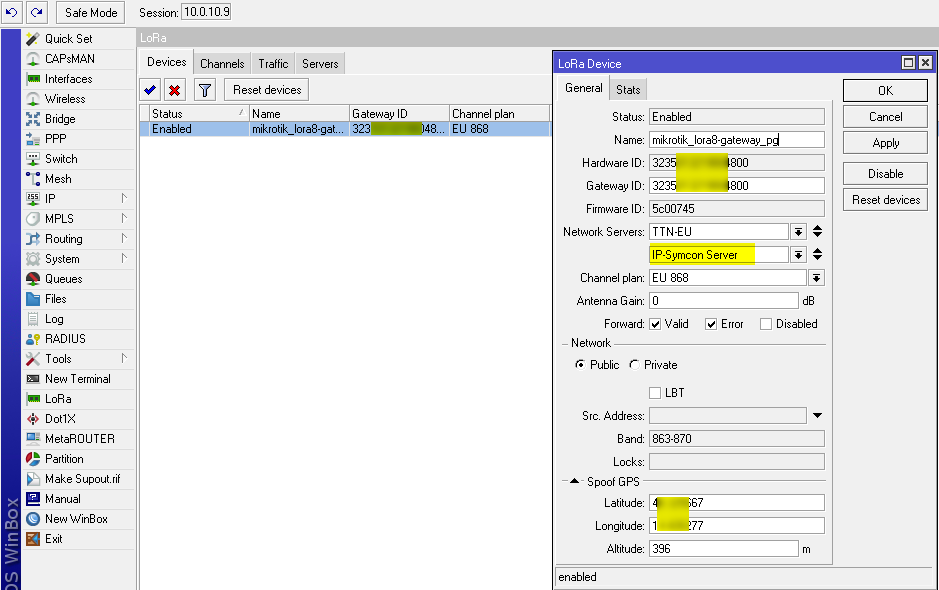The image size is (939, 590).
Task: Toggle Forward Disabled checkbox
Action: [x=765, y=324]
